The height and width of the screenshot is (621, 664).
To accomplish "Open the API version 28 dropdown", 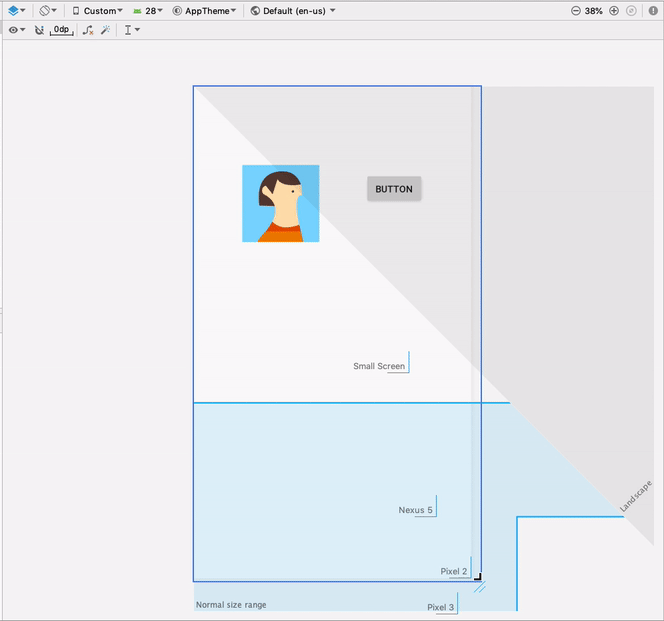I will 148,11.
